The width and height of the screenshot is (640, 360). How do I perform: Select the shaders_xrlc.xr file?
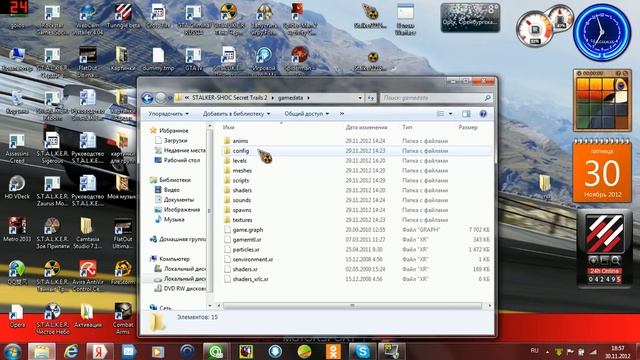click(250, 279)
